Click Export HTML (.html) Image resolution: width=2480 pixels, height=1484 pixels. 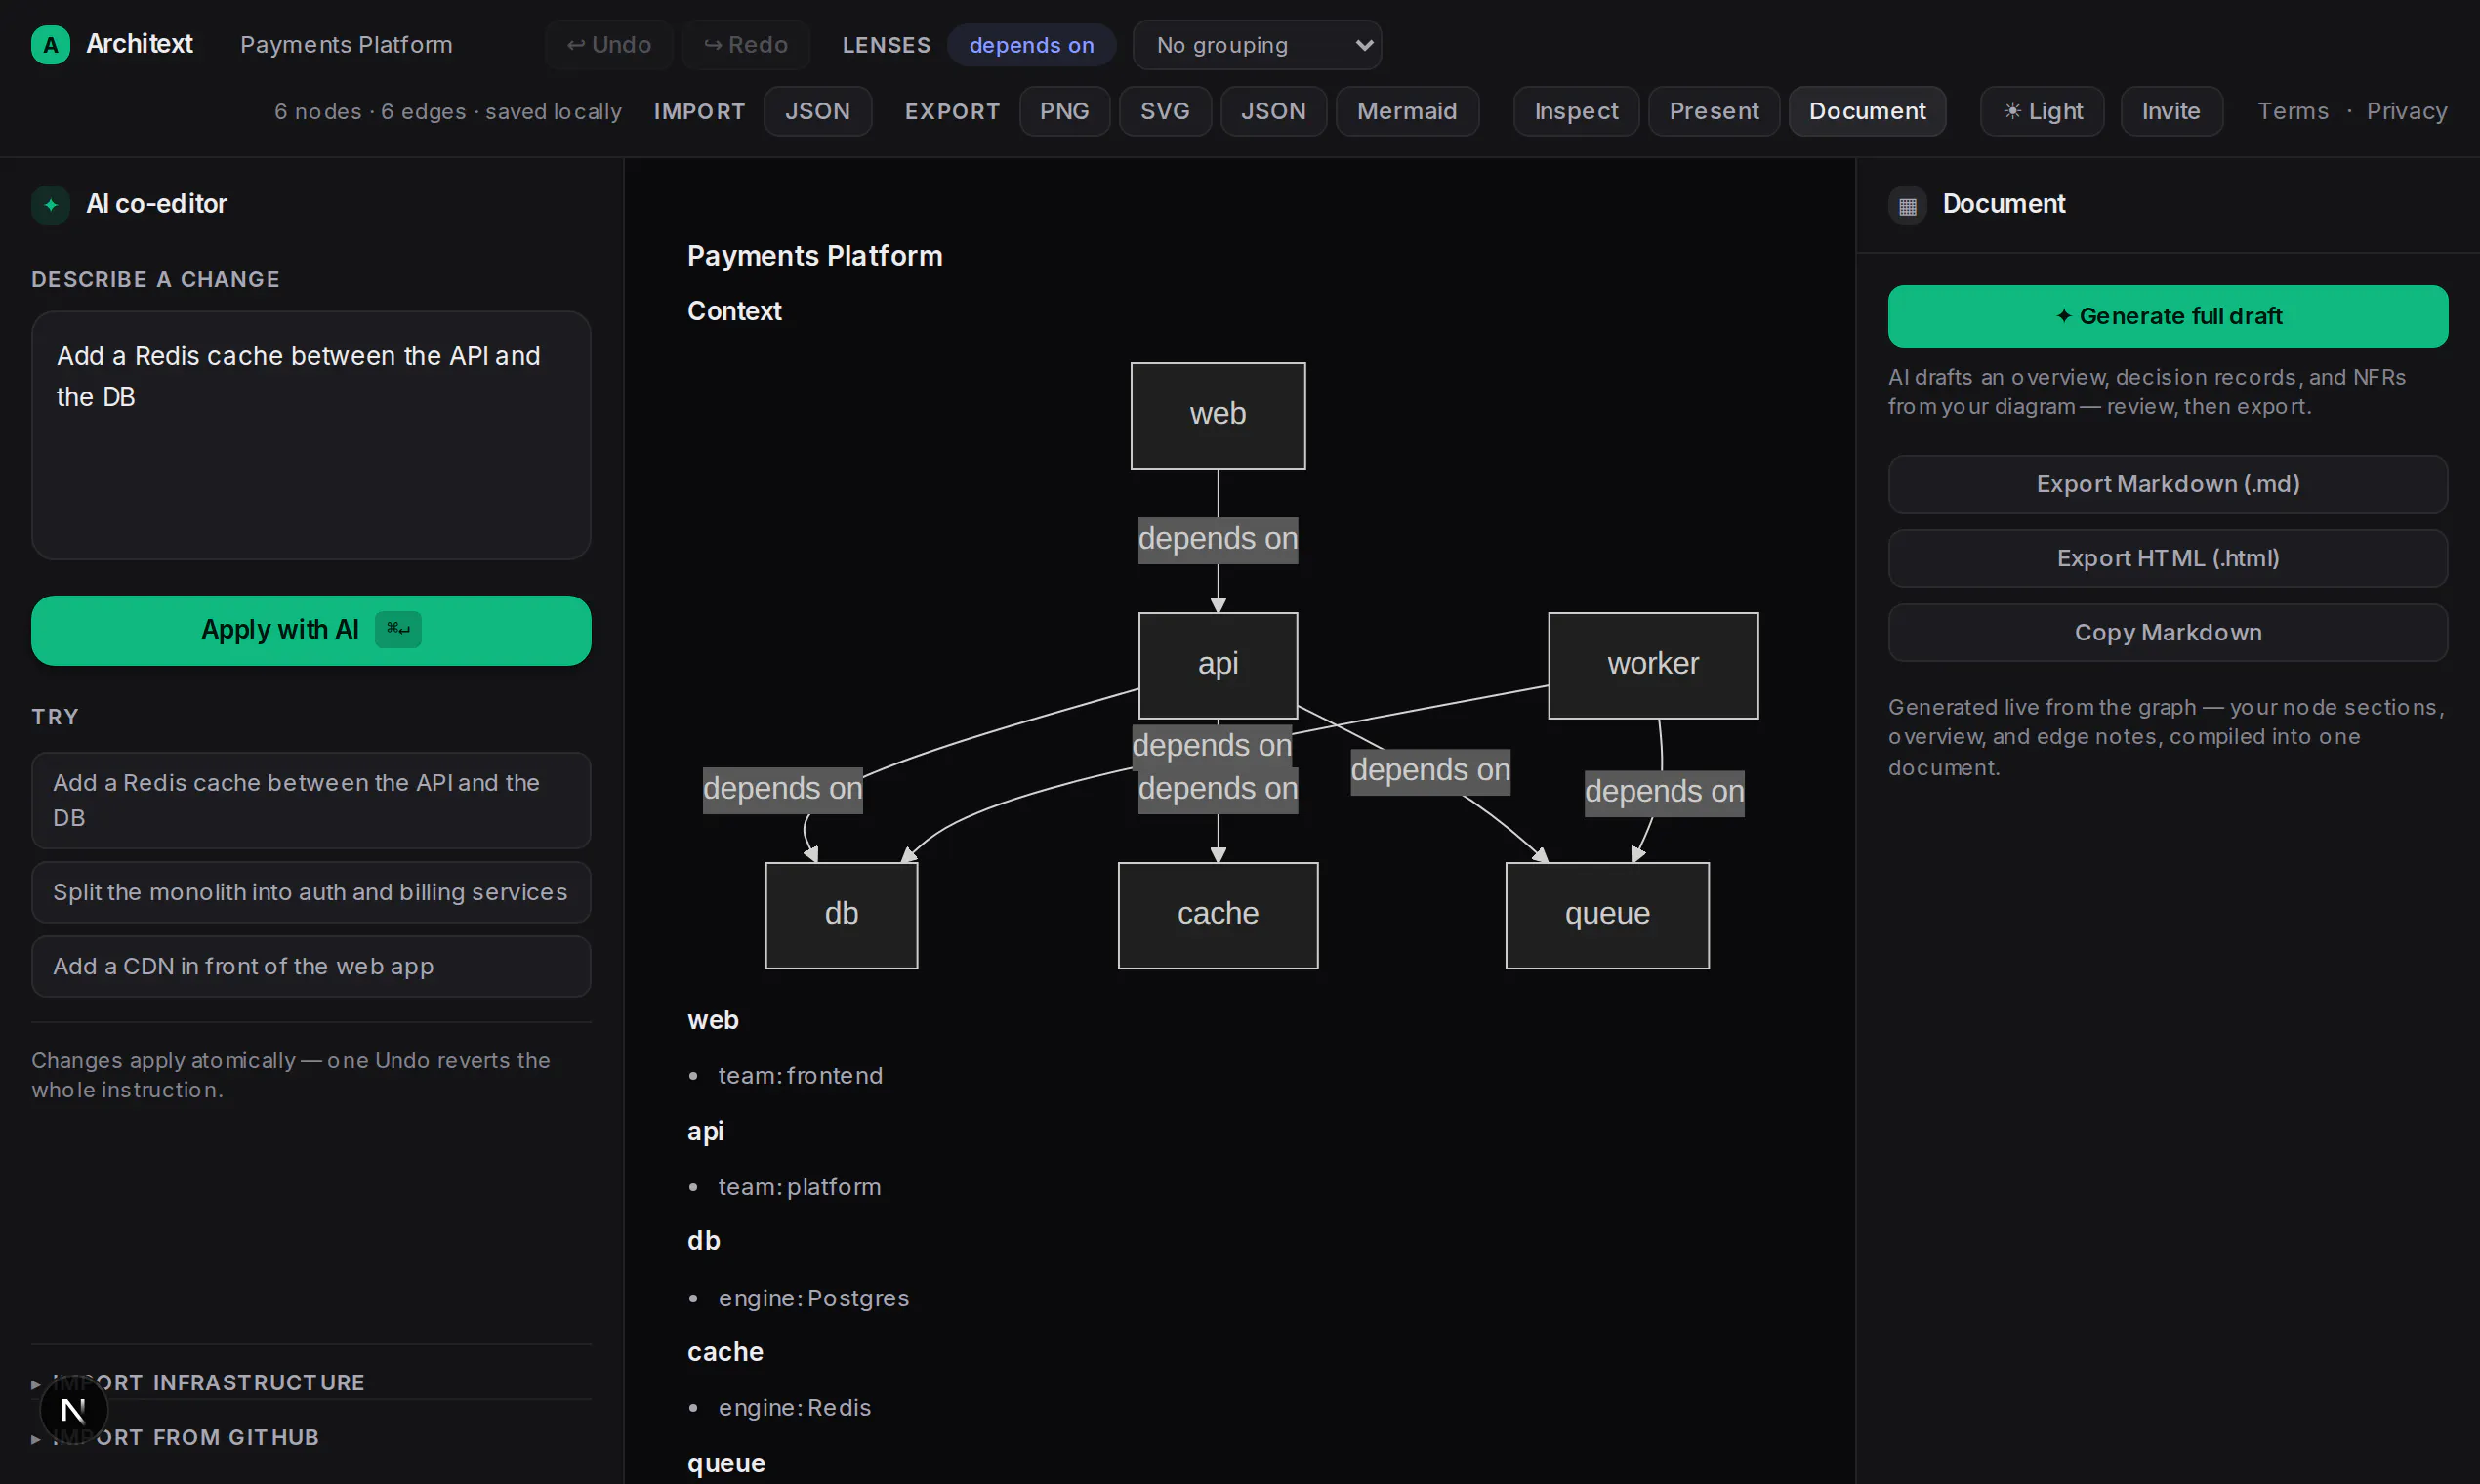pyautogui.click(x=2168, y=558)
